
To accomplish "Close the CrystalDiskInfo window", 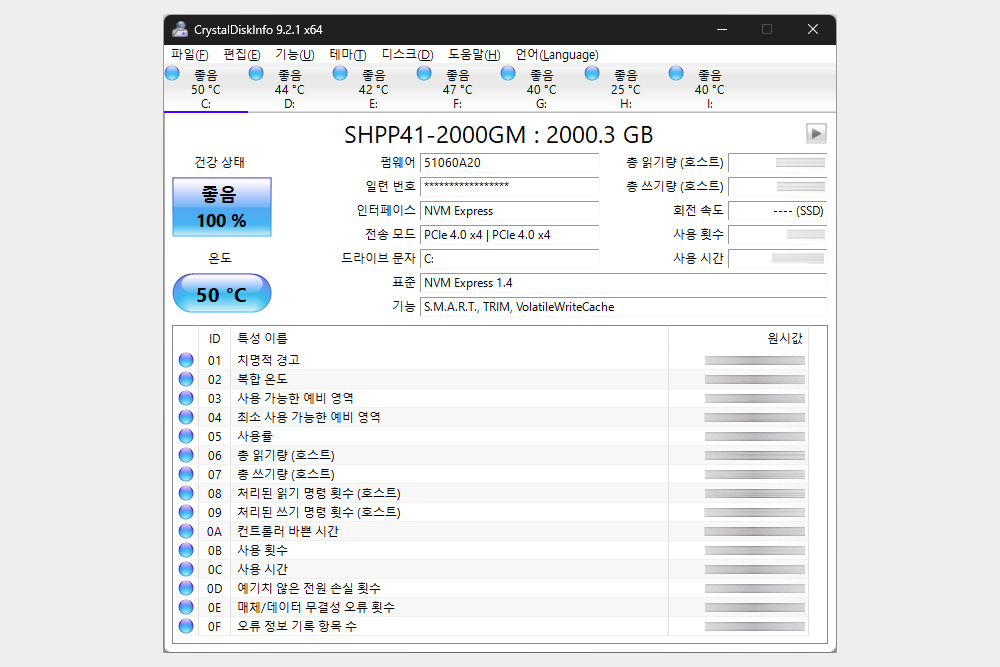I will click(812, 29).
